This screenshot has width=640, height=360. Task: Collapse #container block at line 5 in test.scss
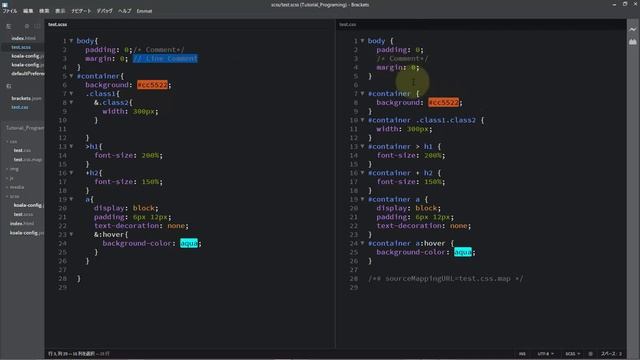click(x=71, y=76)
